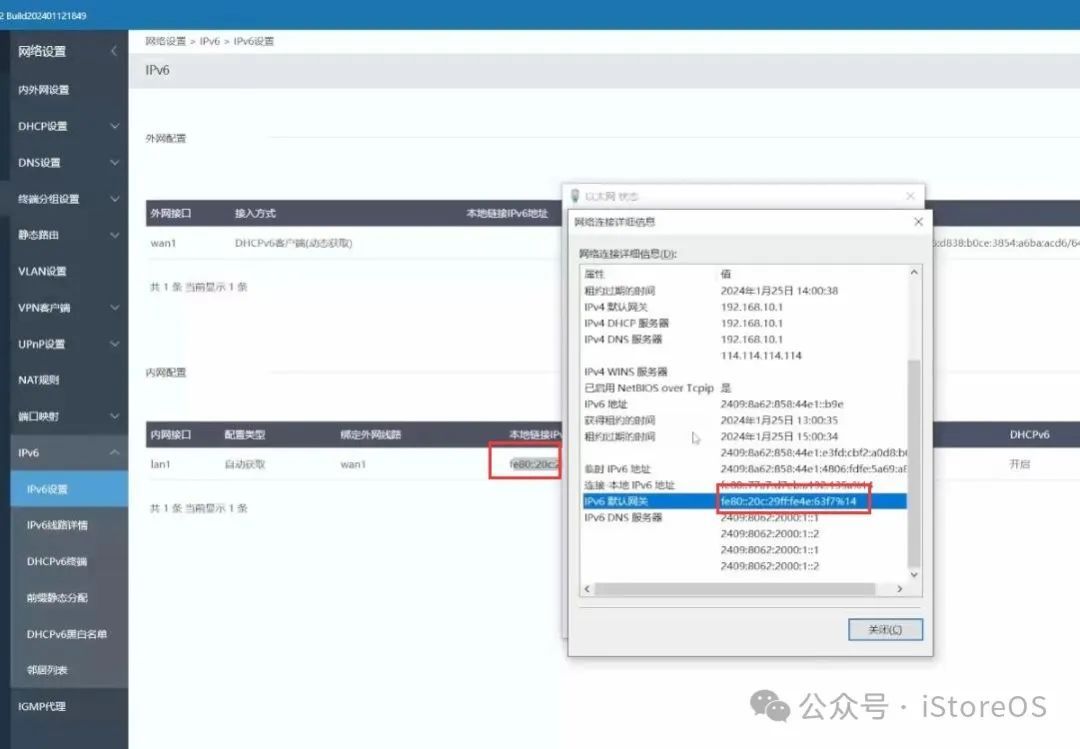The width and height of the screenshot is (1080, 749).
Task: Close the 以太网 状态 window behind
Action: [x=910, y=196]
